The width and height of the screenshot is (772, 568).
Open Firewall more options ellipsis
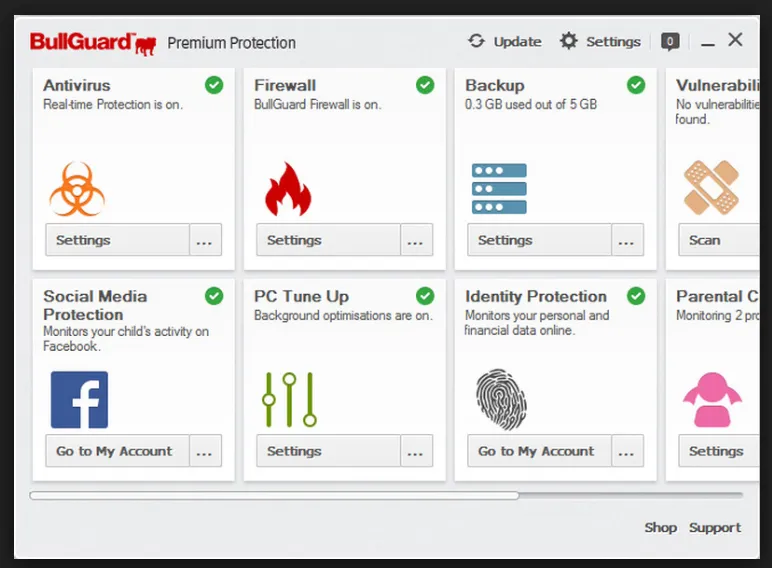point(417,240)
